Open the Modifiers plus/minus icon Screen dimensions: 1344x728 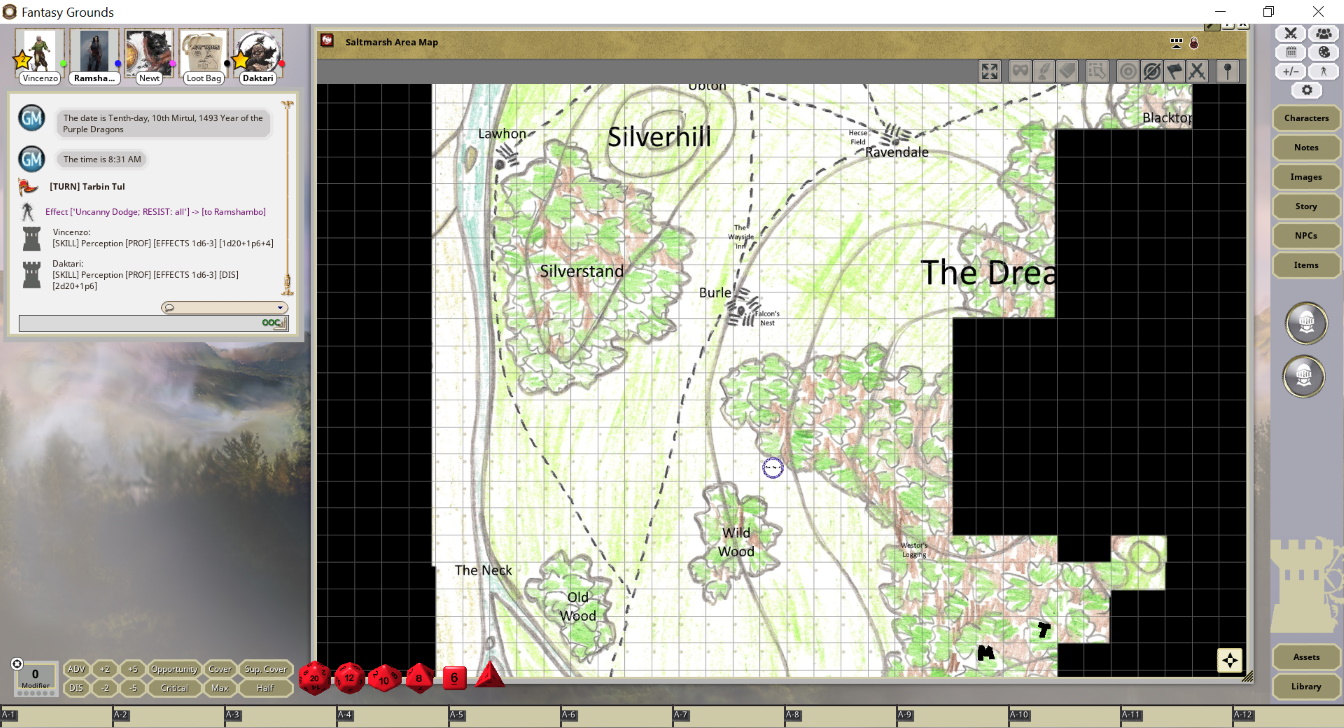point(1291,71)
